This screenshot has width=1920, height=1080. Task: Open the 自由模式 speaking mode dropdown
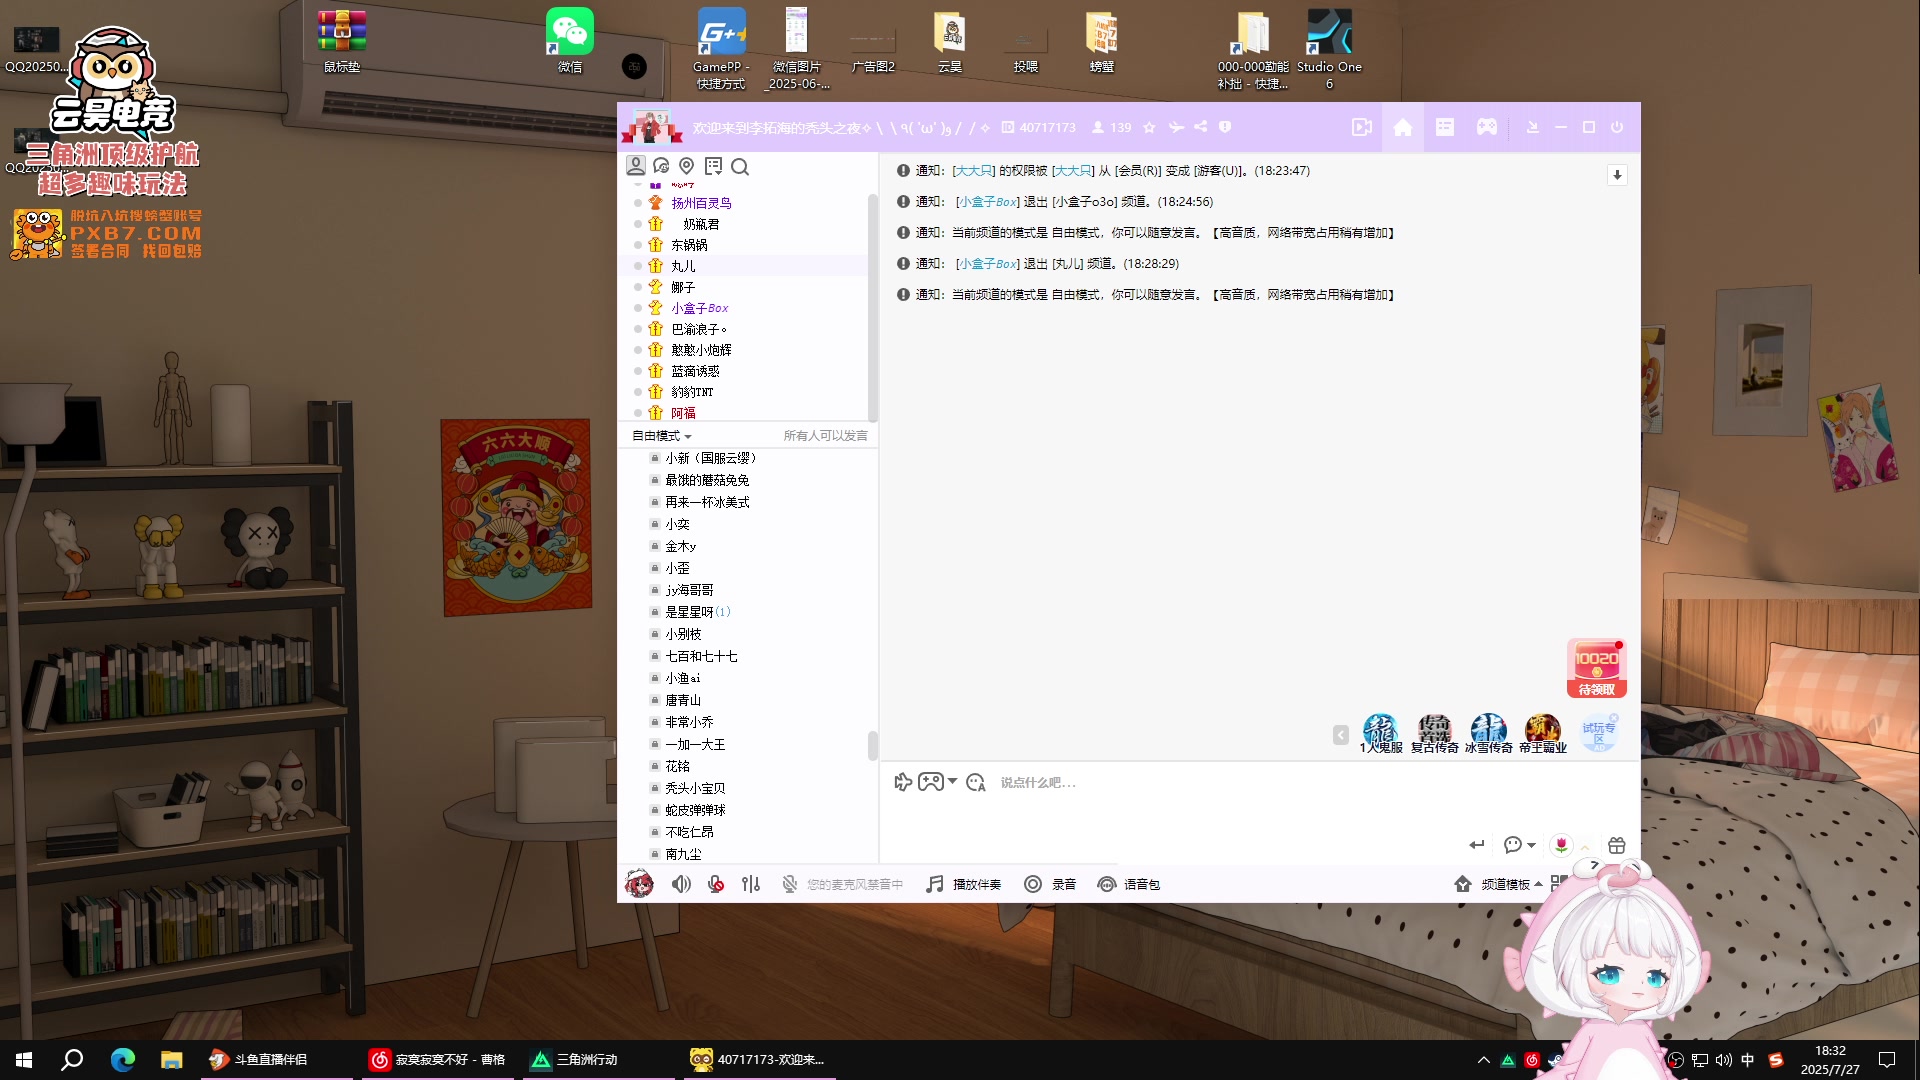pyautogui.click(x=662, y=436)
